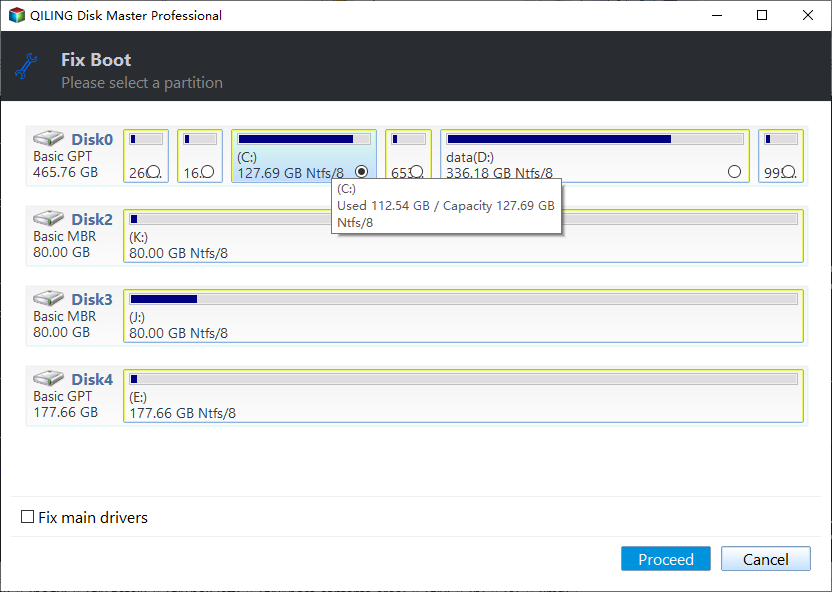The image size is (832, 592).
Task: Click the Disk2 label
Action: [x=92, y=219]
